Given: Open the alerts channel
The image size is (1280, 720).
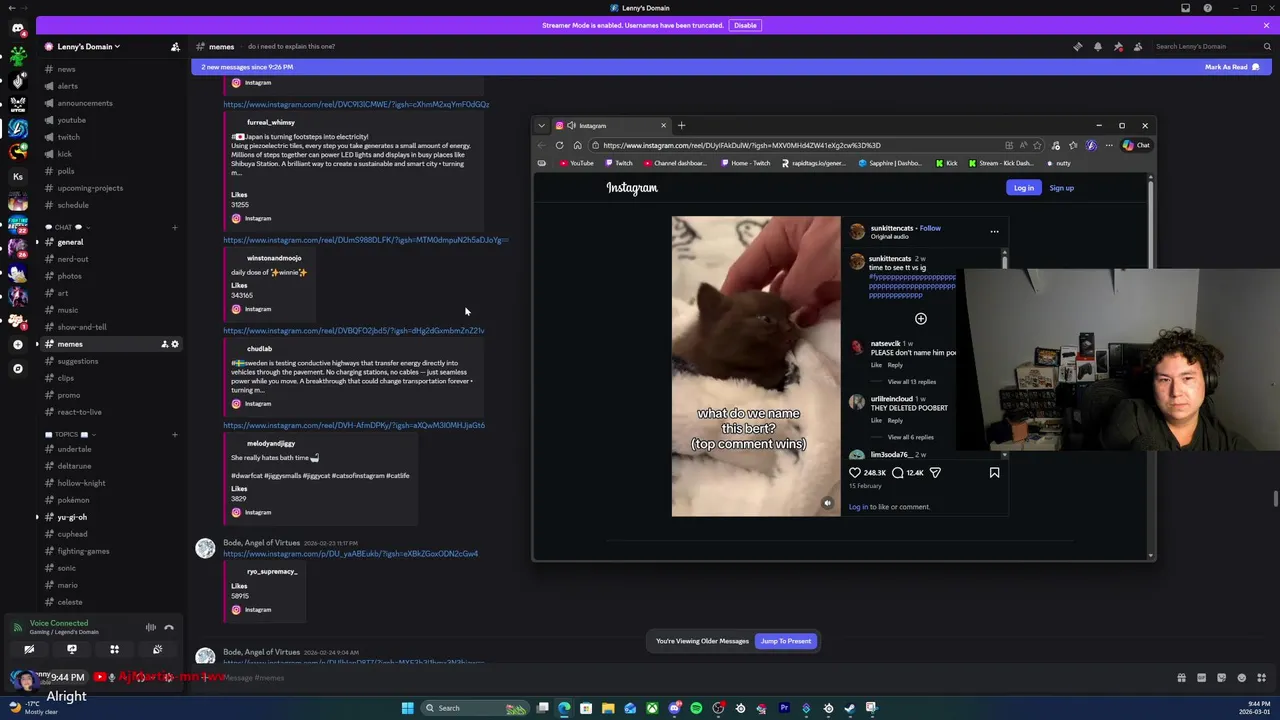Looking at the screenshot, I should (x=67, y=86).
